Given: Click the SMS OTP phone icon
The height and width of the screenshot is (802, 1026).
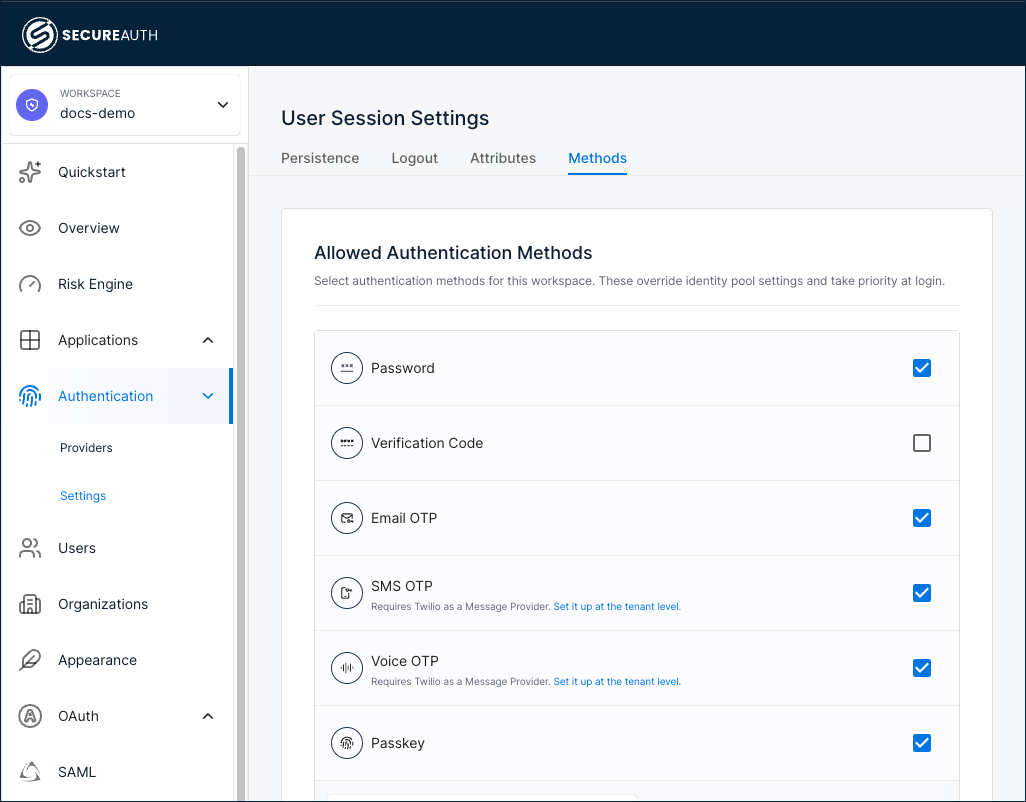Looking at the screenshot, I should tap(347, 593).
